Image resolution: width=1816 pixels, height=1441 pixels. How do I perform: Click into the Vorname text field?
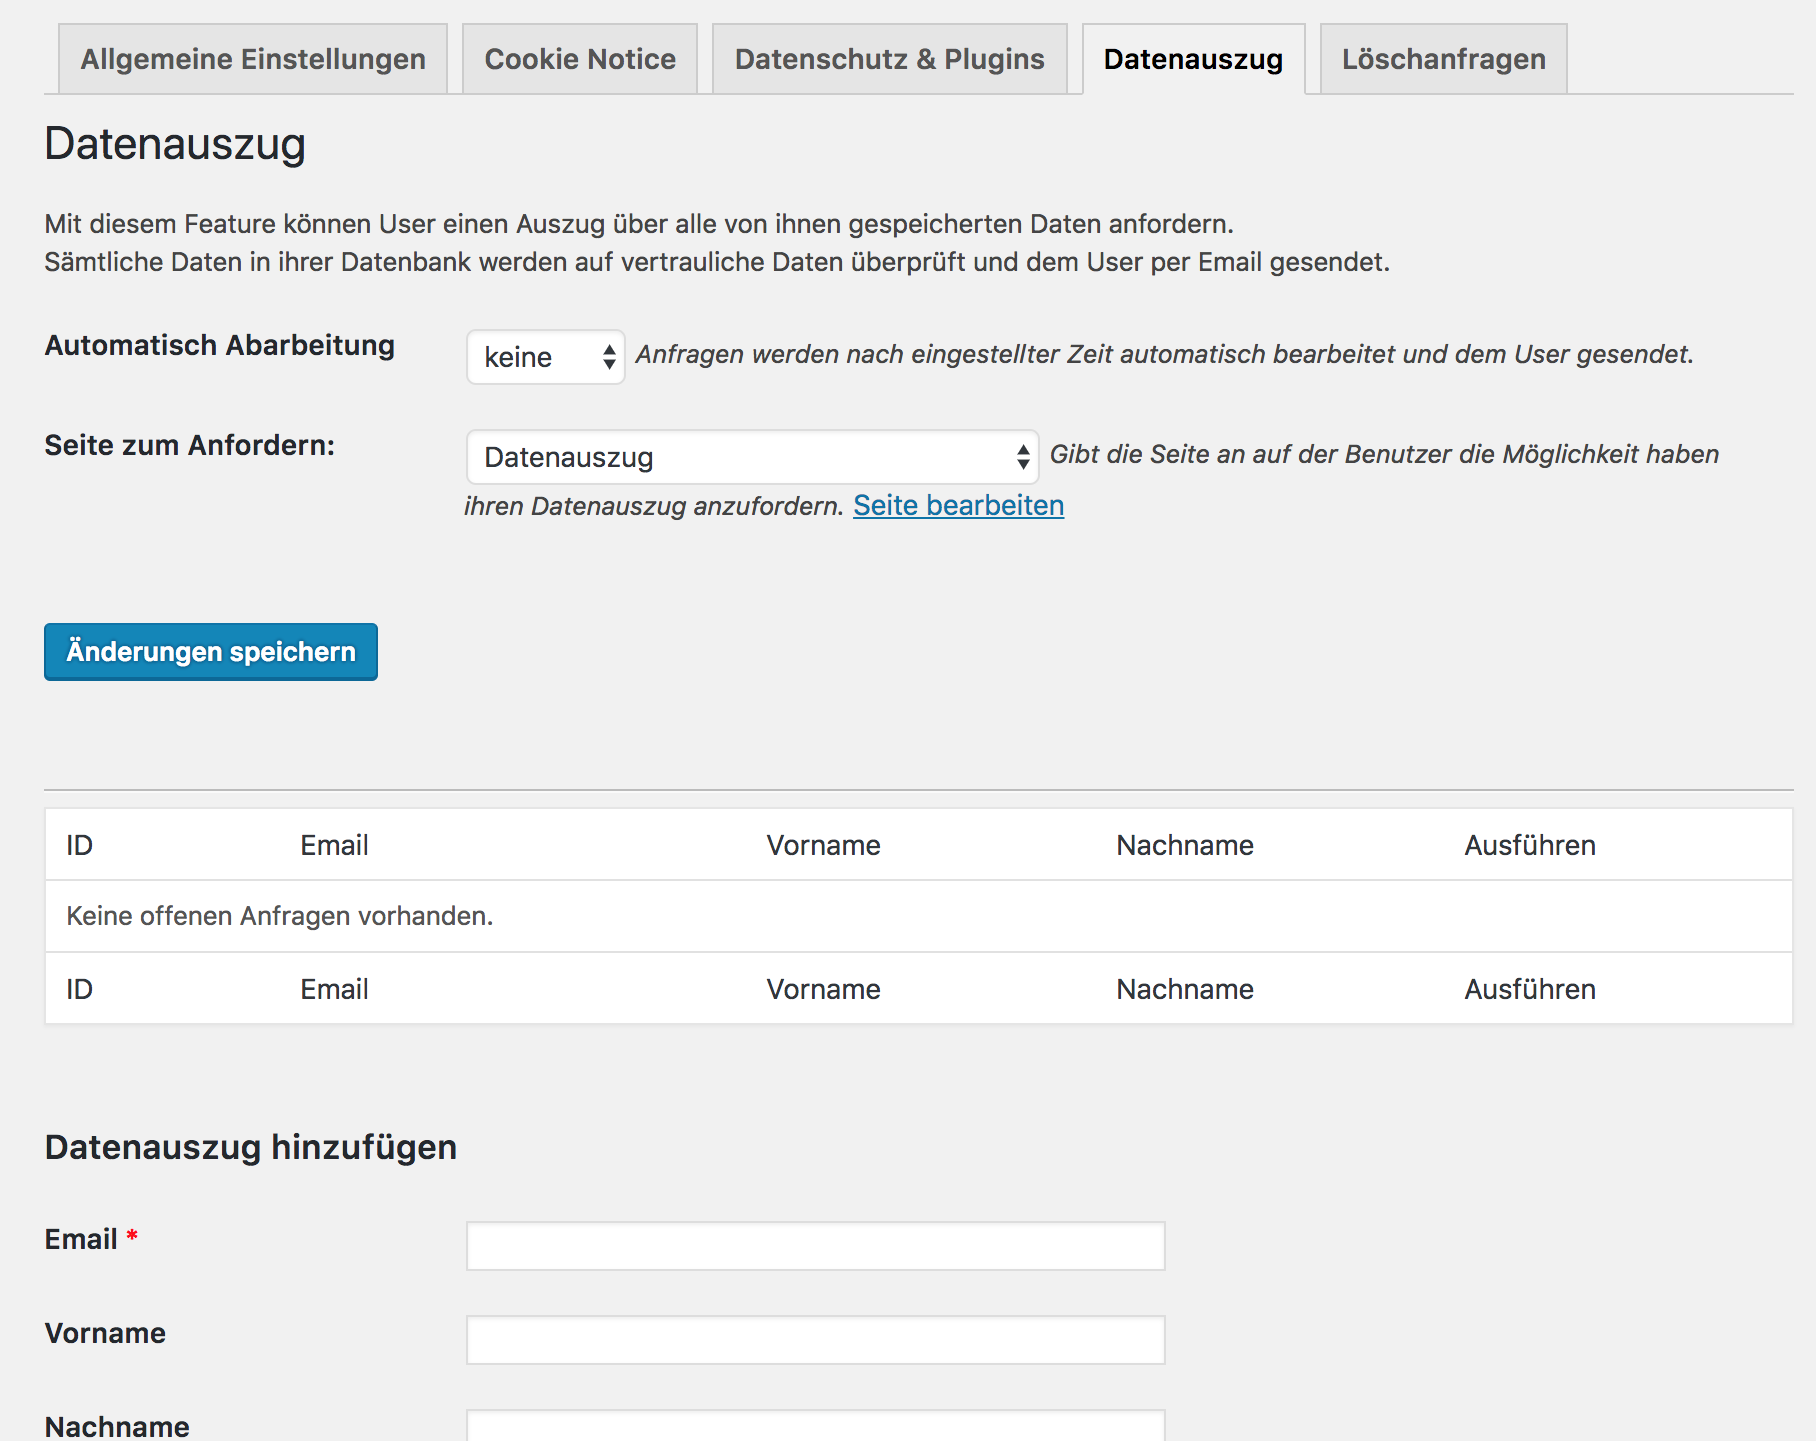tap(815, 1340)
